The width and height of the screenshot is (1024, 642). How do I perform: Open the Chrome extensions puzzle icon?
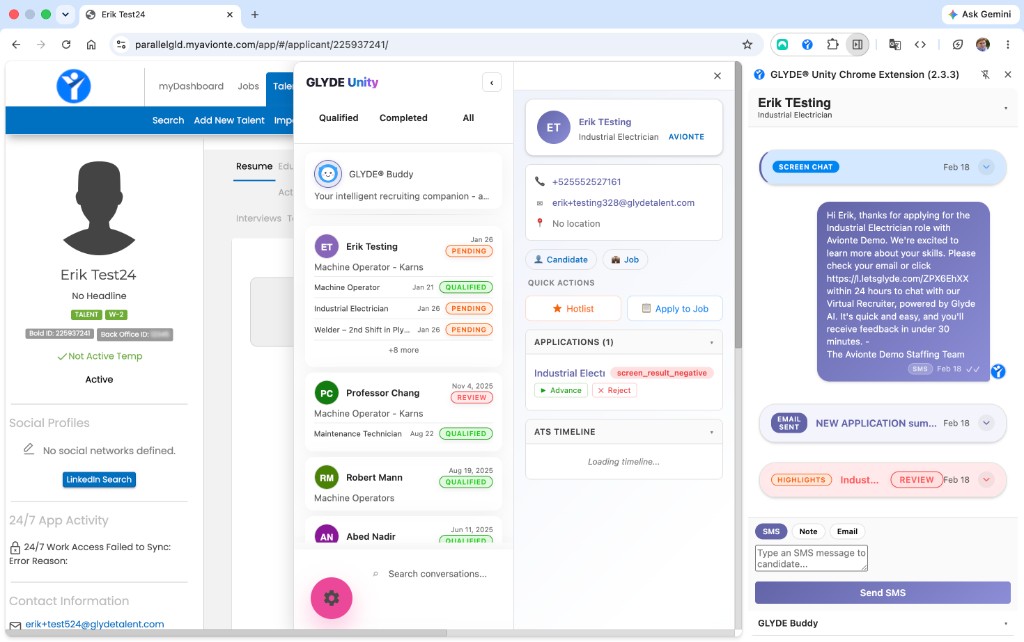point(832,44)
